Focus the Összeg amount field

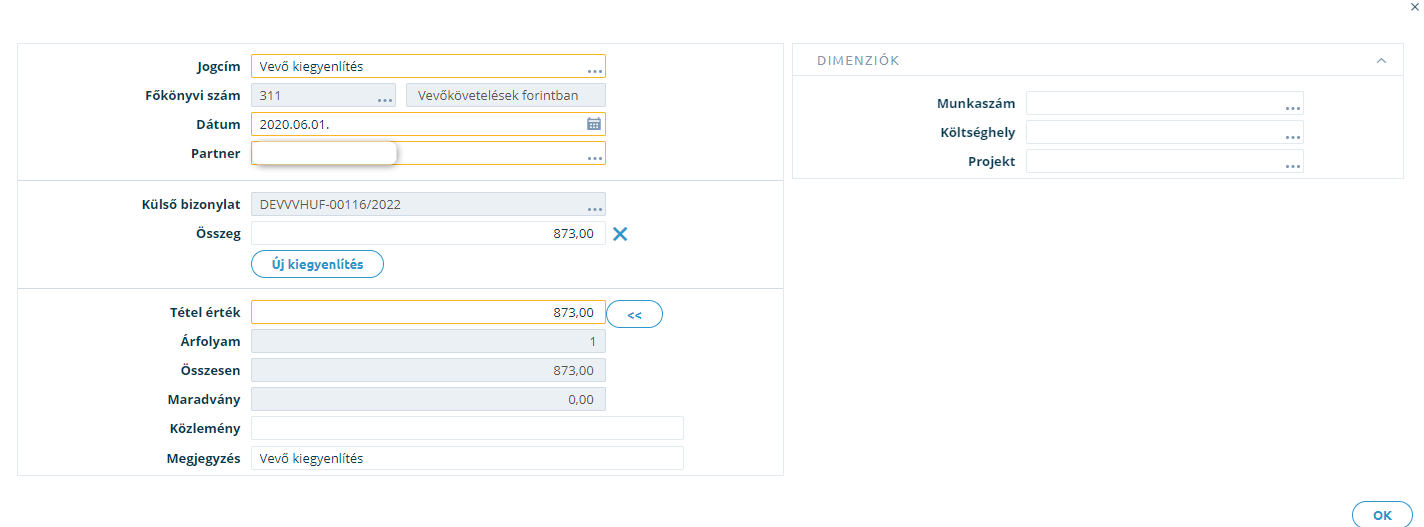(428, 233)
